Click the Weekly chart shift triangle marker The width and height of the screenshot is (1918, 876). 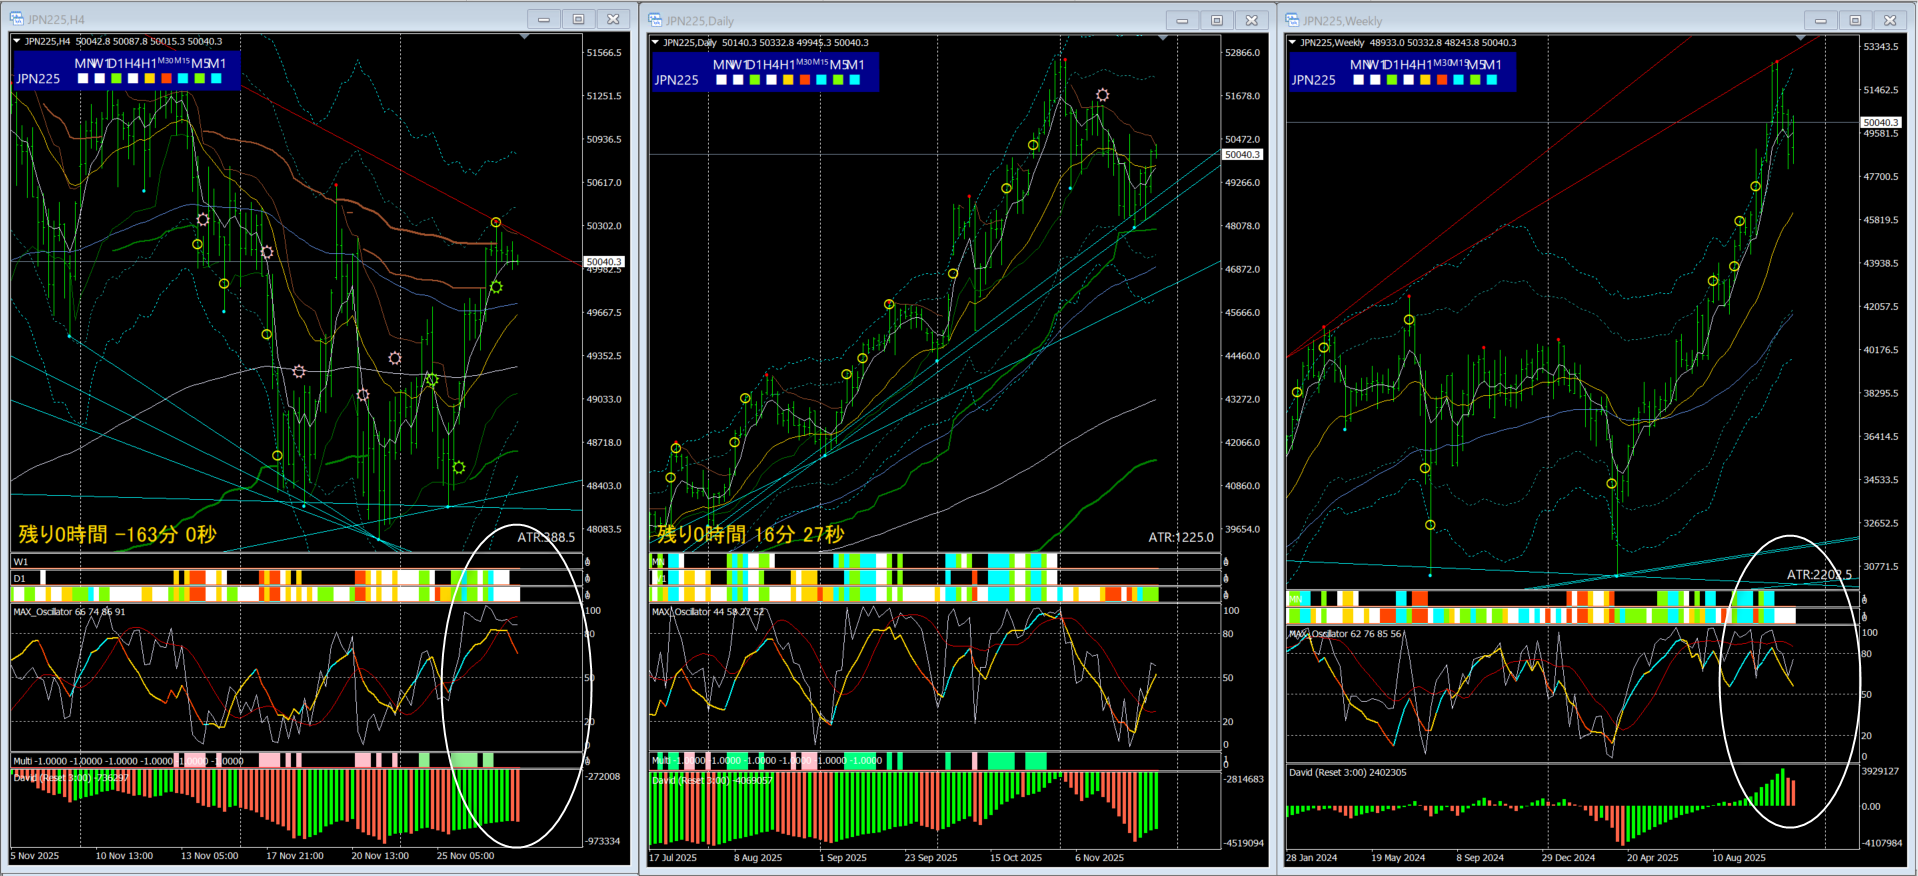point(1801,38)
